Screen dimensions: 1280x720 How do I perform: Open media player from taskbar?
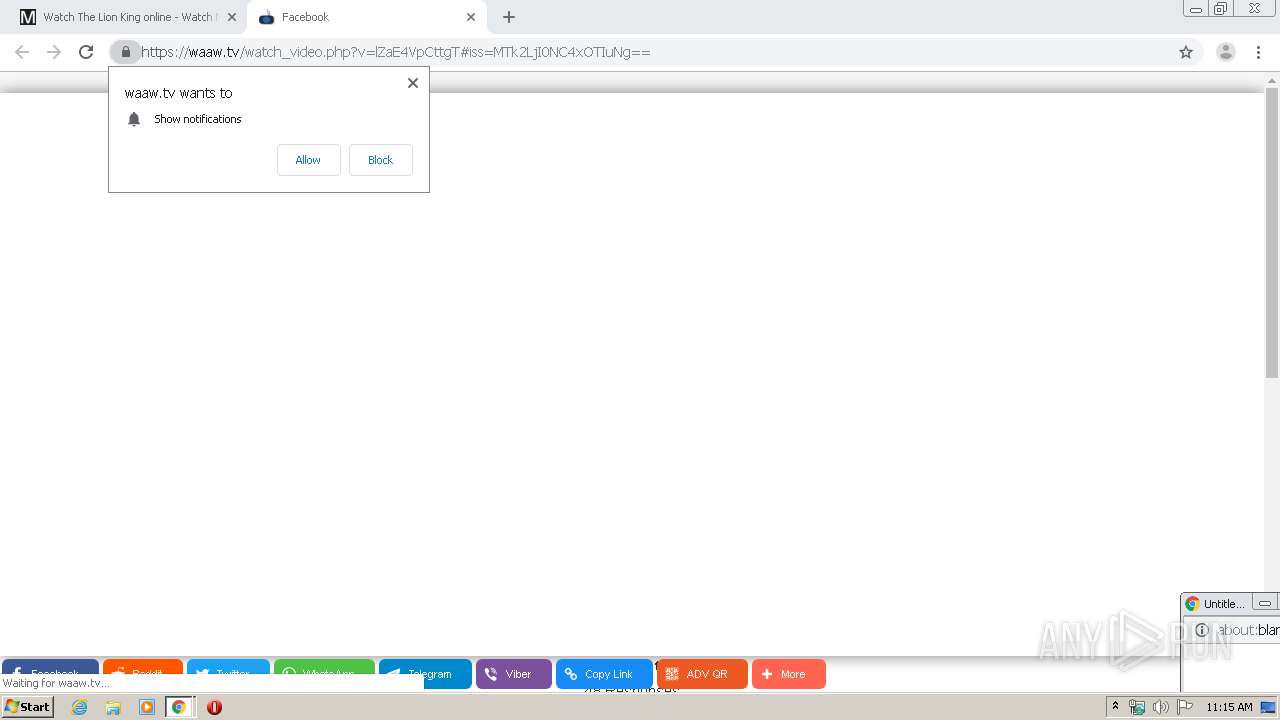pyautogui.click(x=147, y=707)
